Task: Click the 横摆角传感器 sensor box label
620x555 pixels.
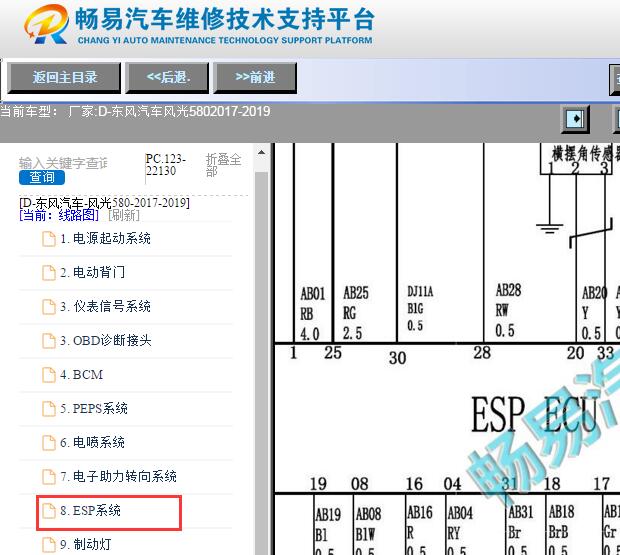Action: [x=586, y=153]
